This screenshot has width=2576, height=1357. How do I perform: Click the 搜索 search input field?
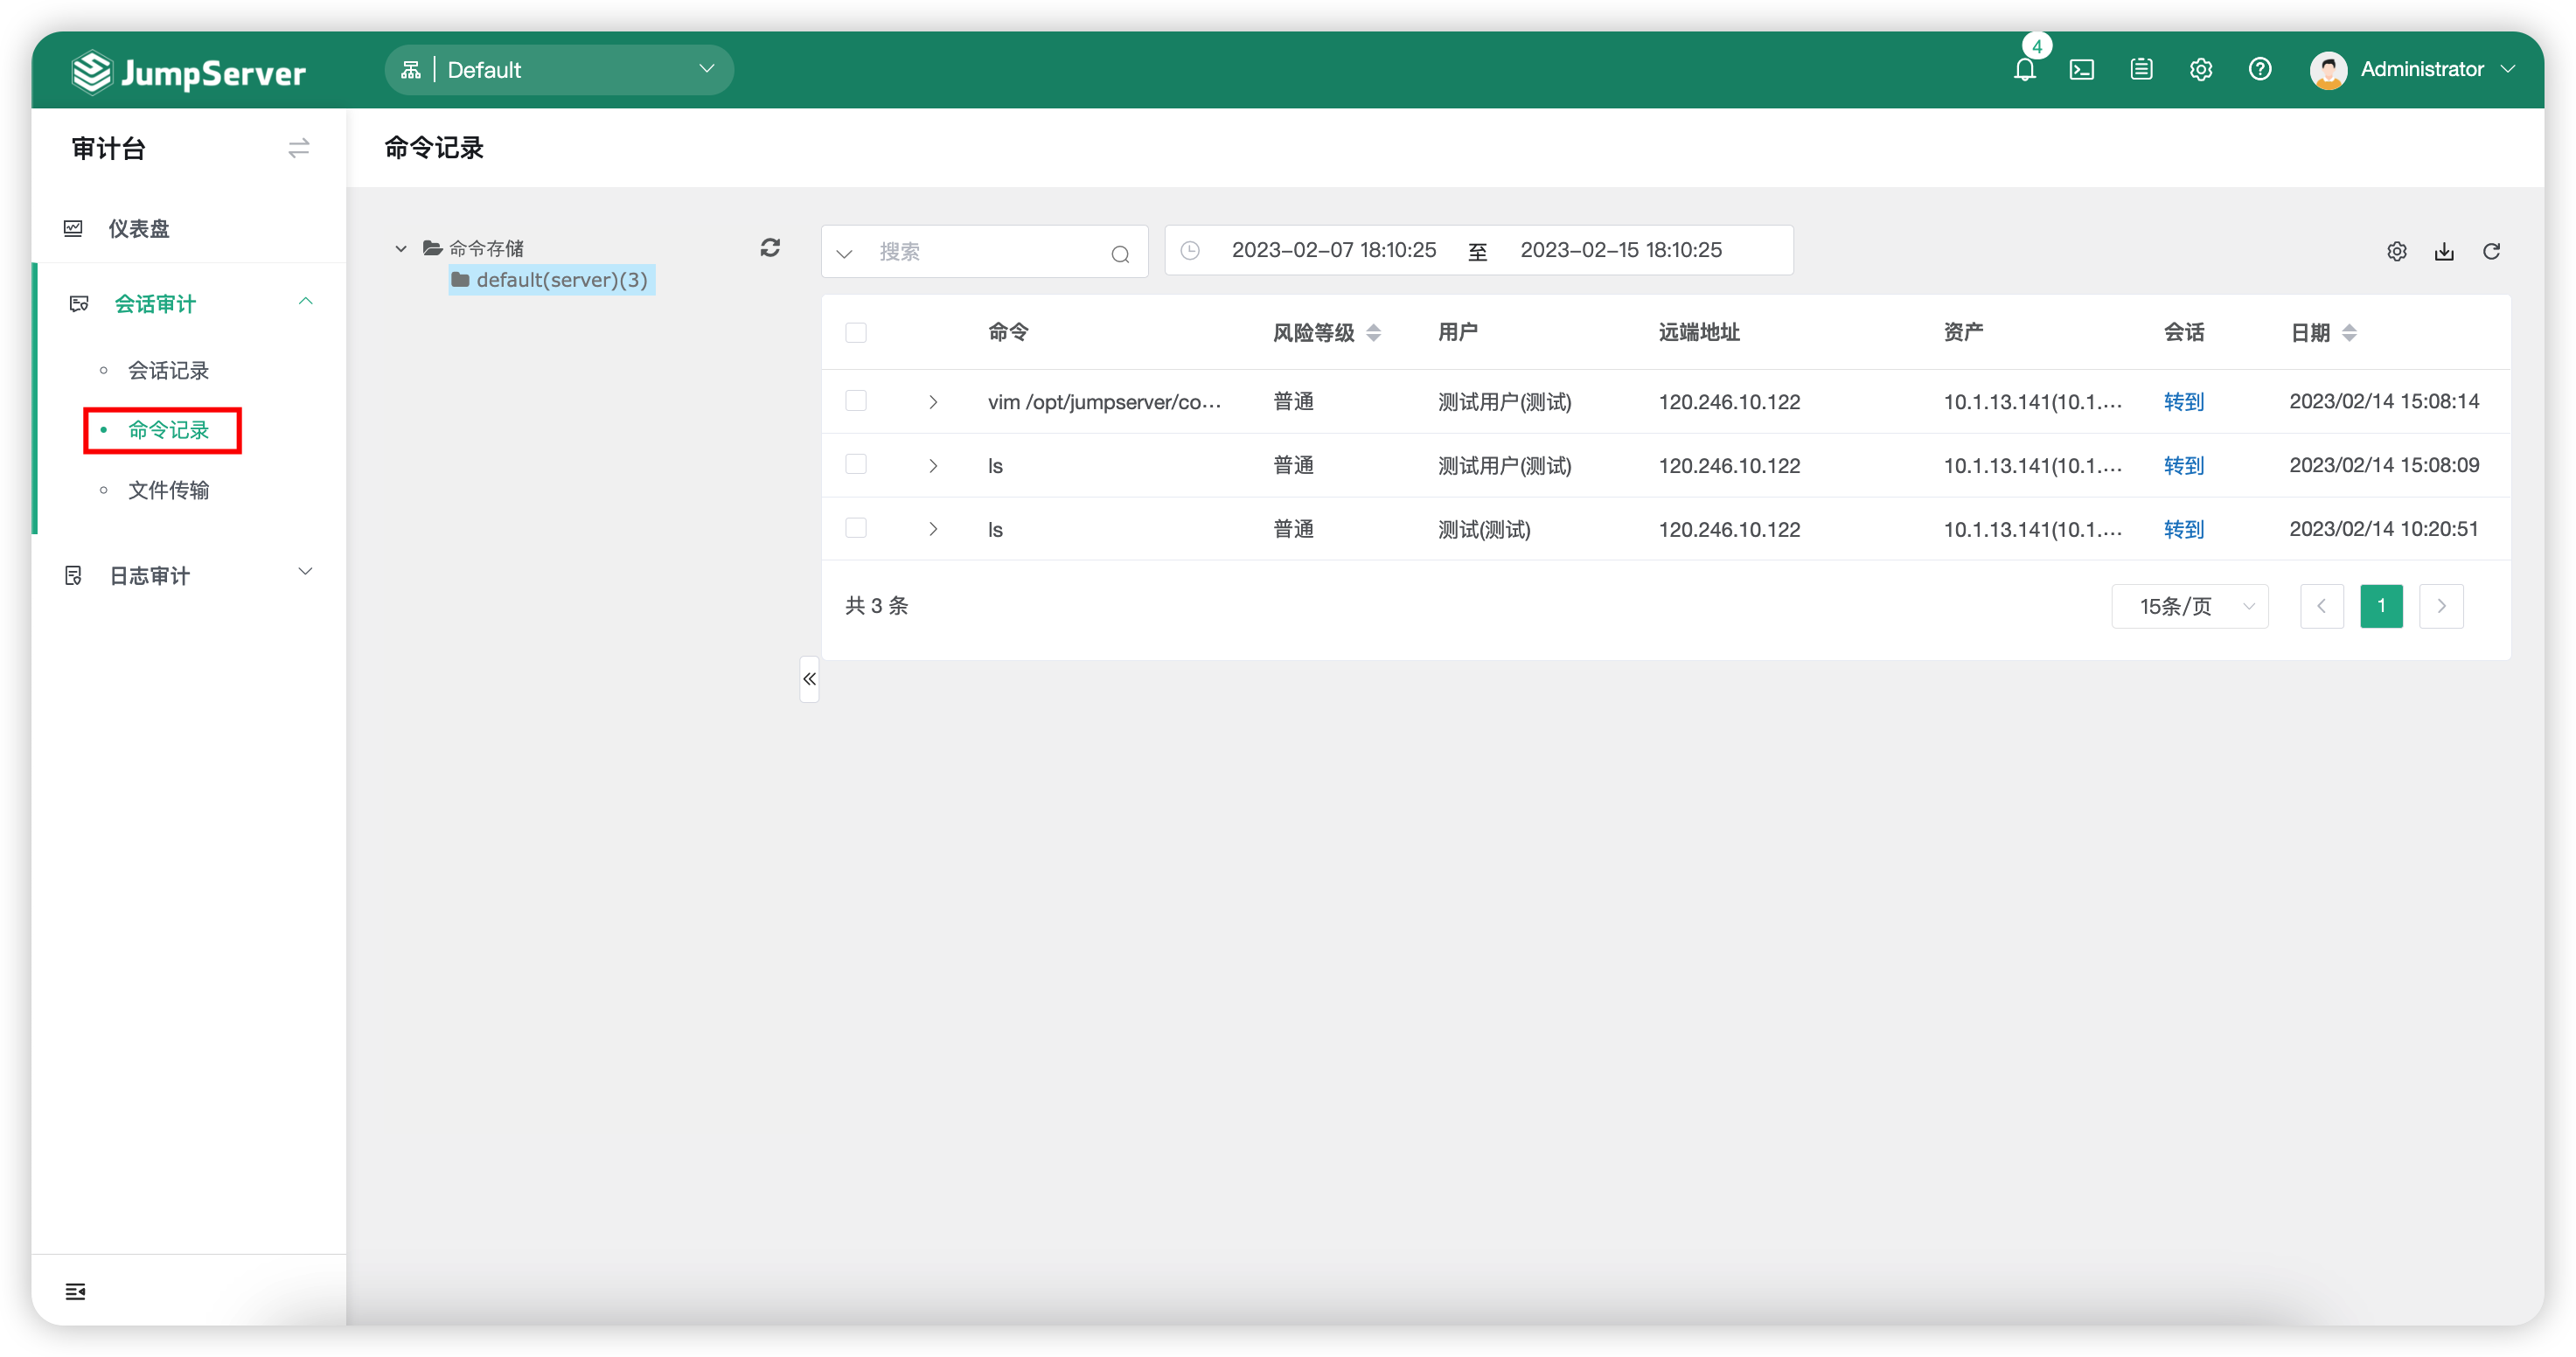point(985,251)
